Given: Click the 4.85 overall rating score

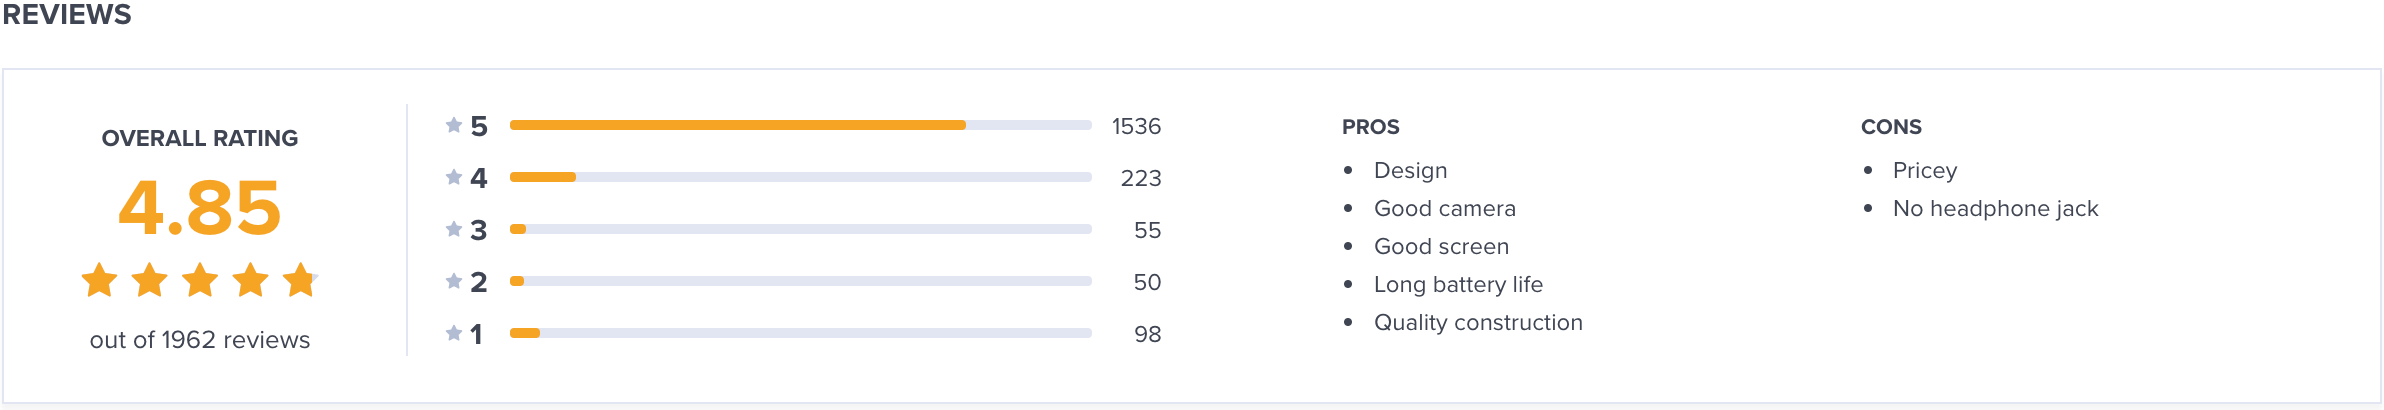Looking at the screenshot, I should [200, 208].
